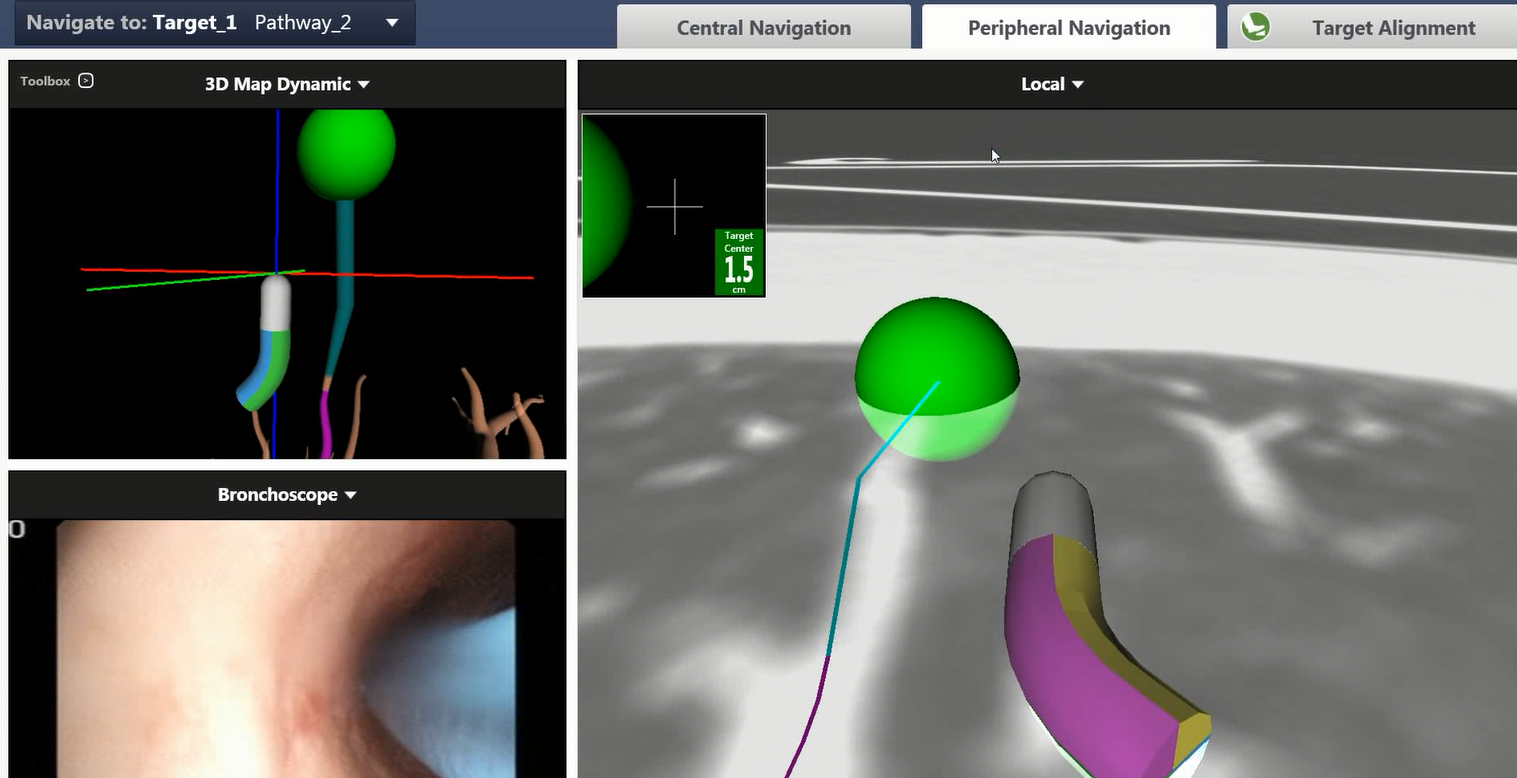
Task: Click the white crosshair in the target inset
Action: [x=675, y=207]
